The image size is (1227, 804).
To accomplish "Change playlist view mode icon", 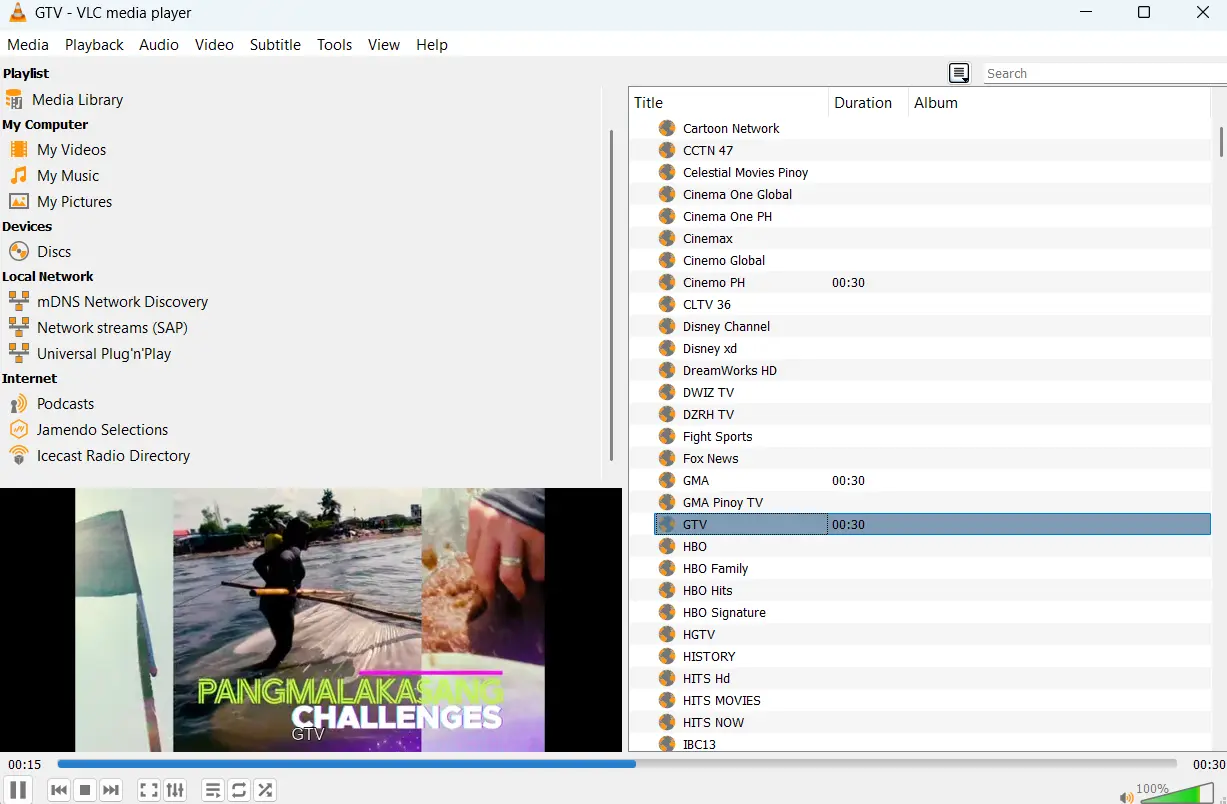I will [x=959, y=73].
